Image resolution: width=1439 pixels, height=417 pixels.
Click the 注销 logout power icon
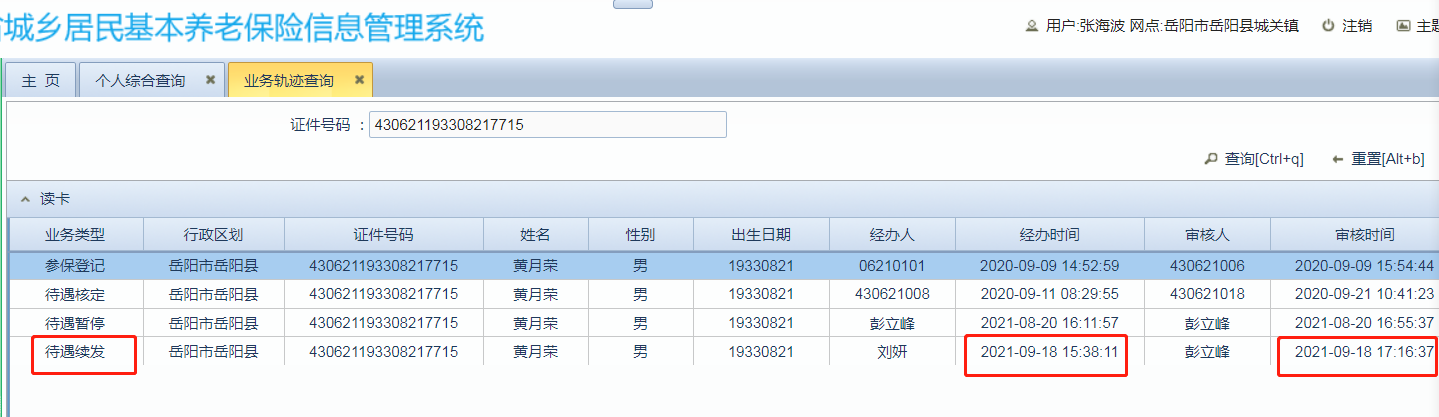click(1328, 27)
